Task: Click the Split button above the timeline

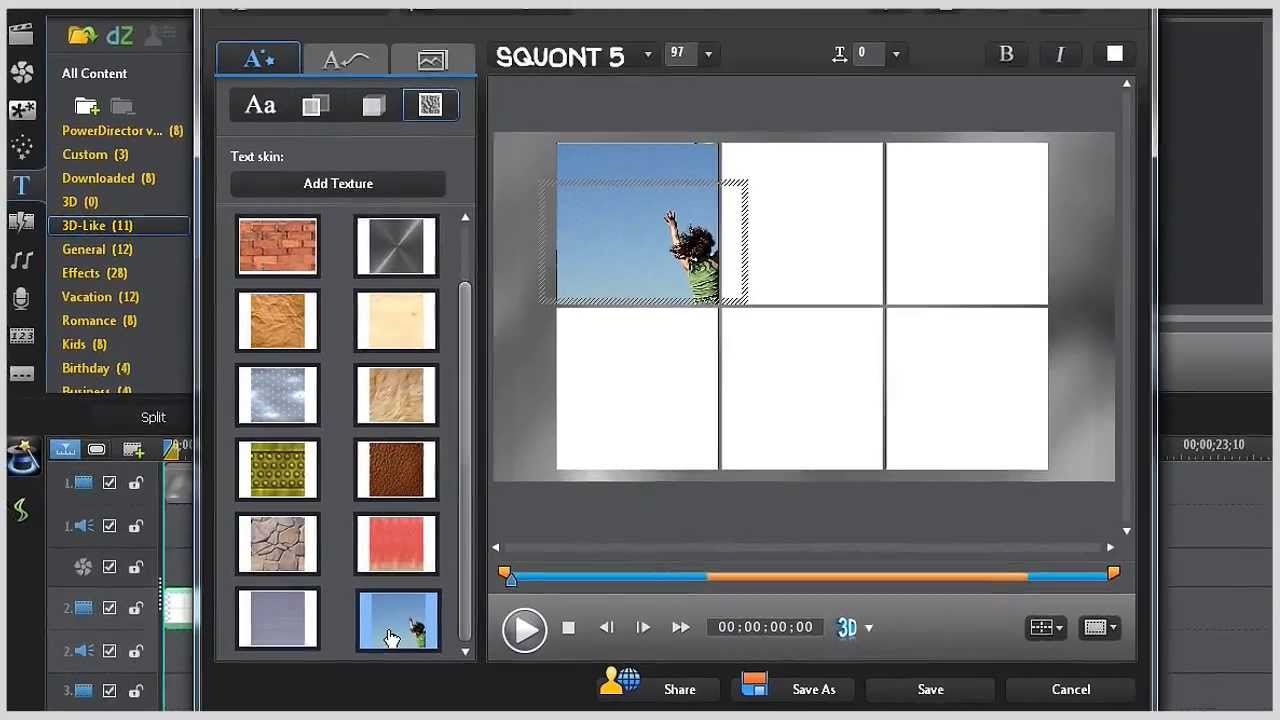Action: point(153,418)
